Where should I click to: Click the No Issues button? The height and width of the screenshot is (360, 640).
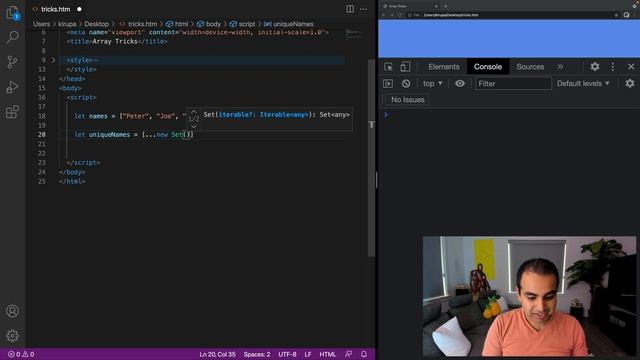[406, 100]
